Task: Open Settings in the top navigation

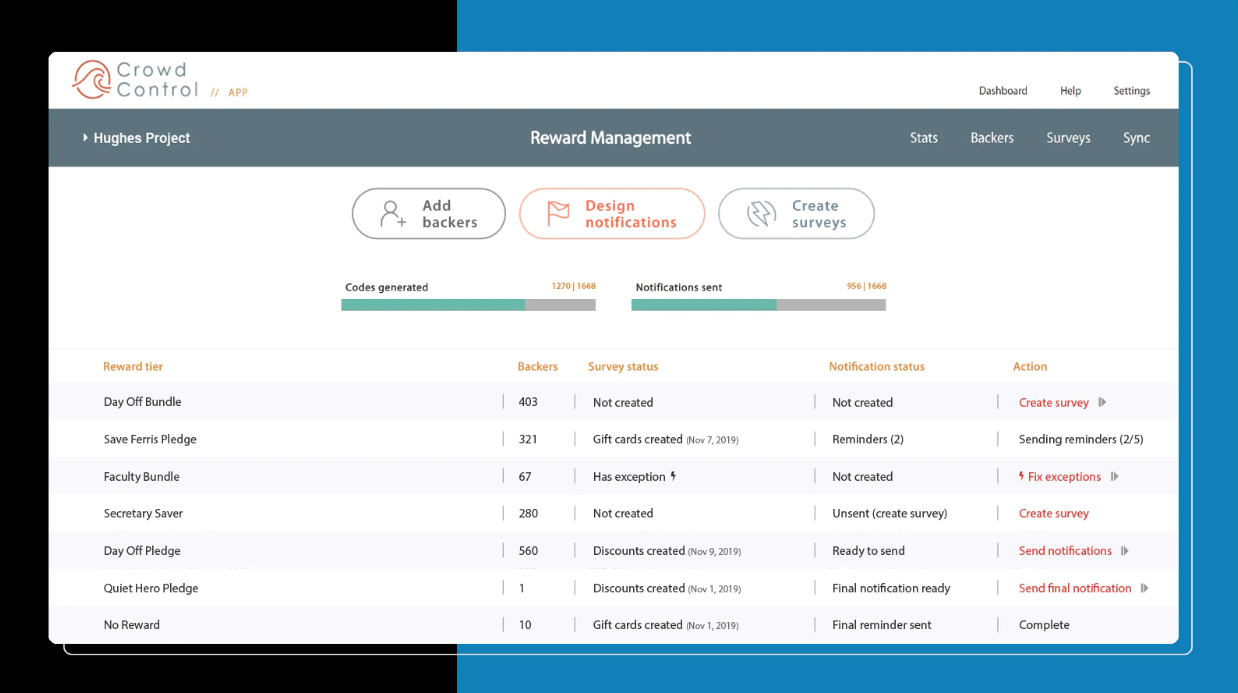Action: click(x=1132, y=91)
